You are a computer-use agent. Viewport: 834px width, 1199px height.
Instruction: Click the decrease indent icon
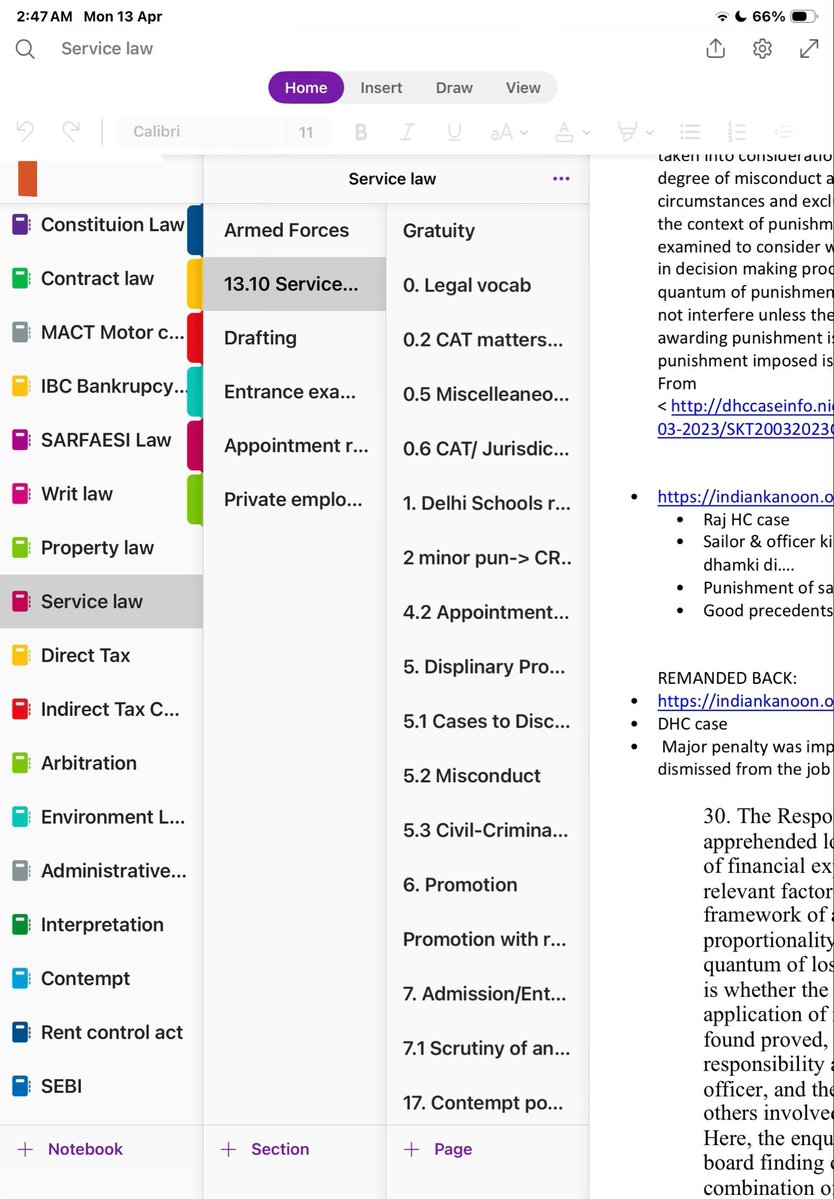click(x=783, y=132)
